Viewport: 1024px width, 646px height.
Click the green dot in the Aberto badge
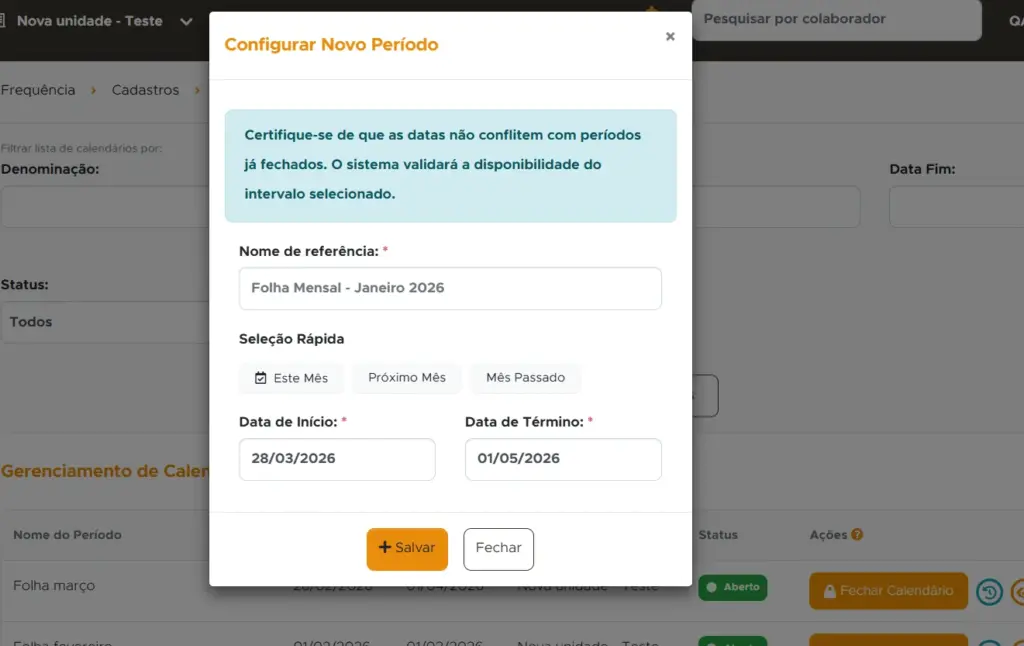pos(714,589)
